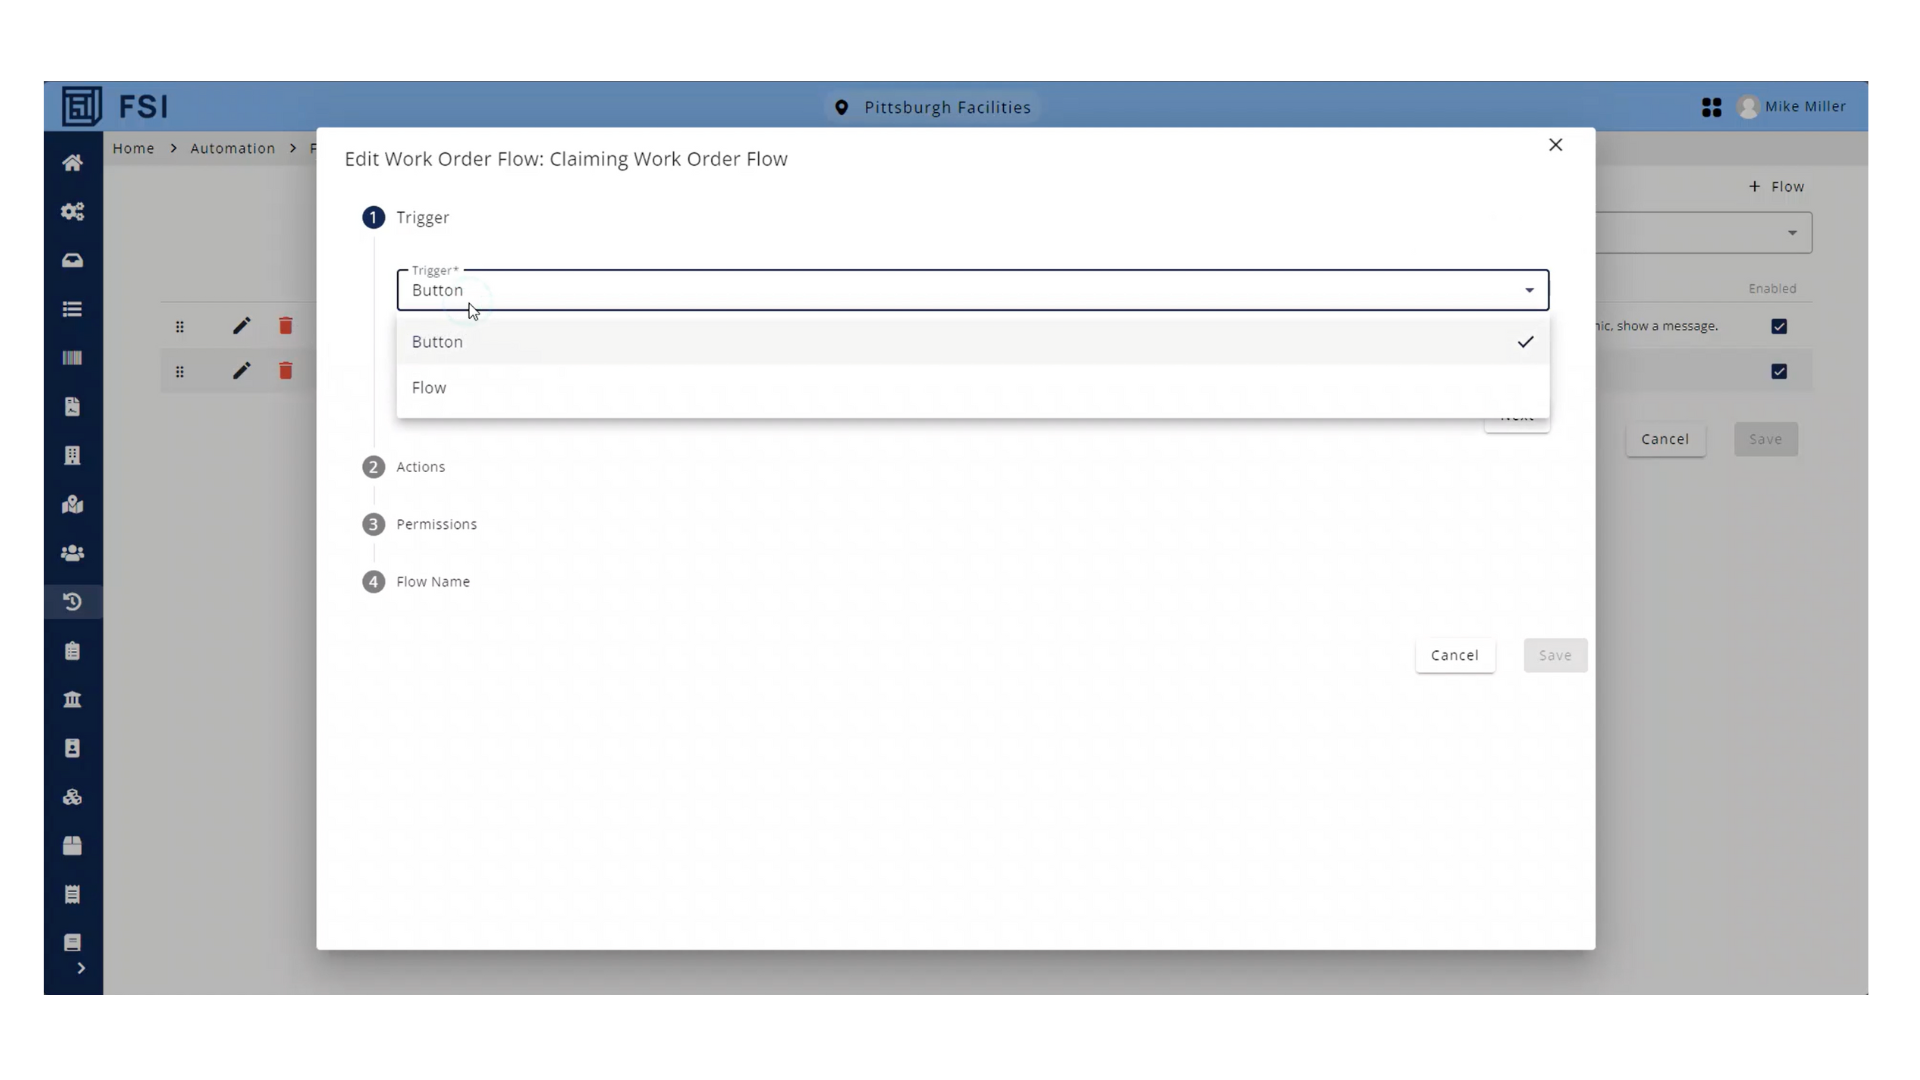Select the buildings icon in sidebar
This screenshot has width=1920, height=1080.
(x=72, y=456)
